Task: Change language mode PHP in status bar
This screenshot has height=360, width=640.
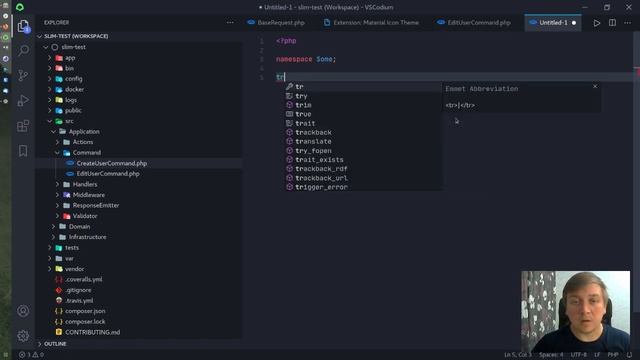Action: [x=613, y=355]
